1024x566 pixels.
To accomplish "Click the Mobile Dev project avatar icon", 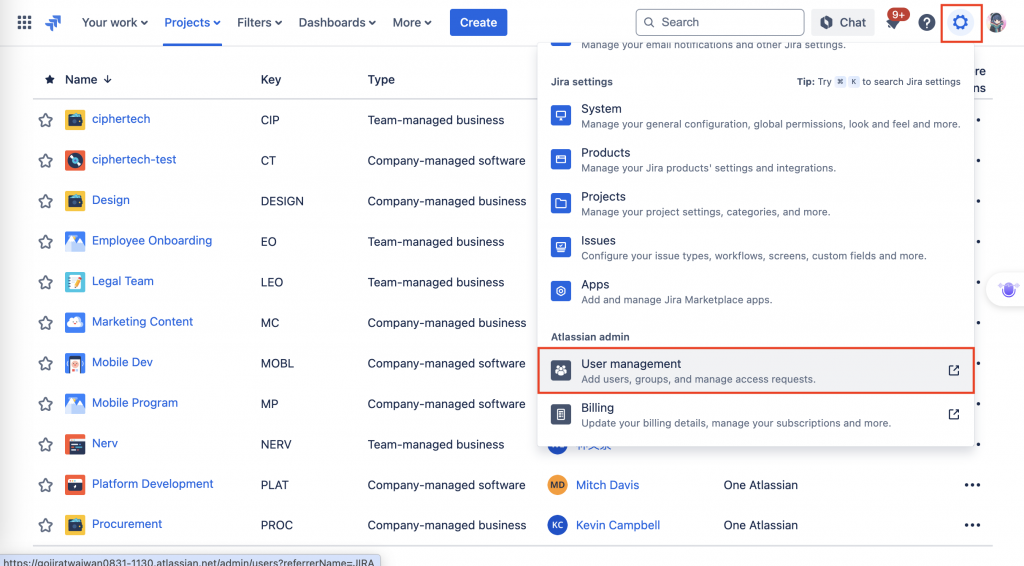I will (75, 363).
